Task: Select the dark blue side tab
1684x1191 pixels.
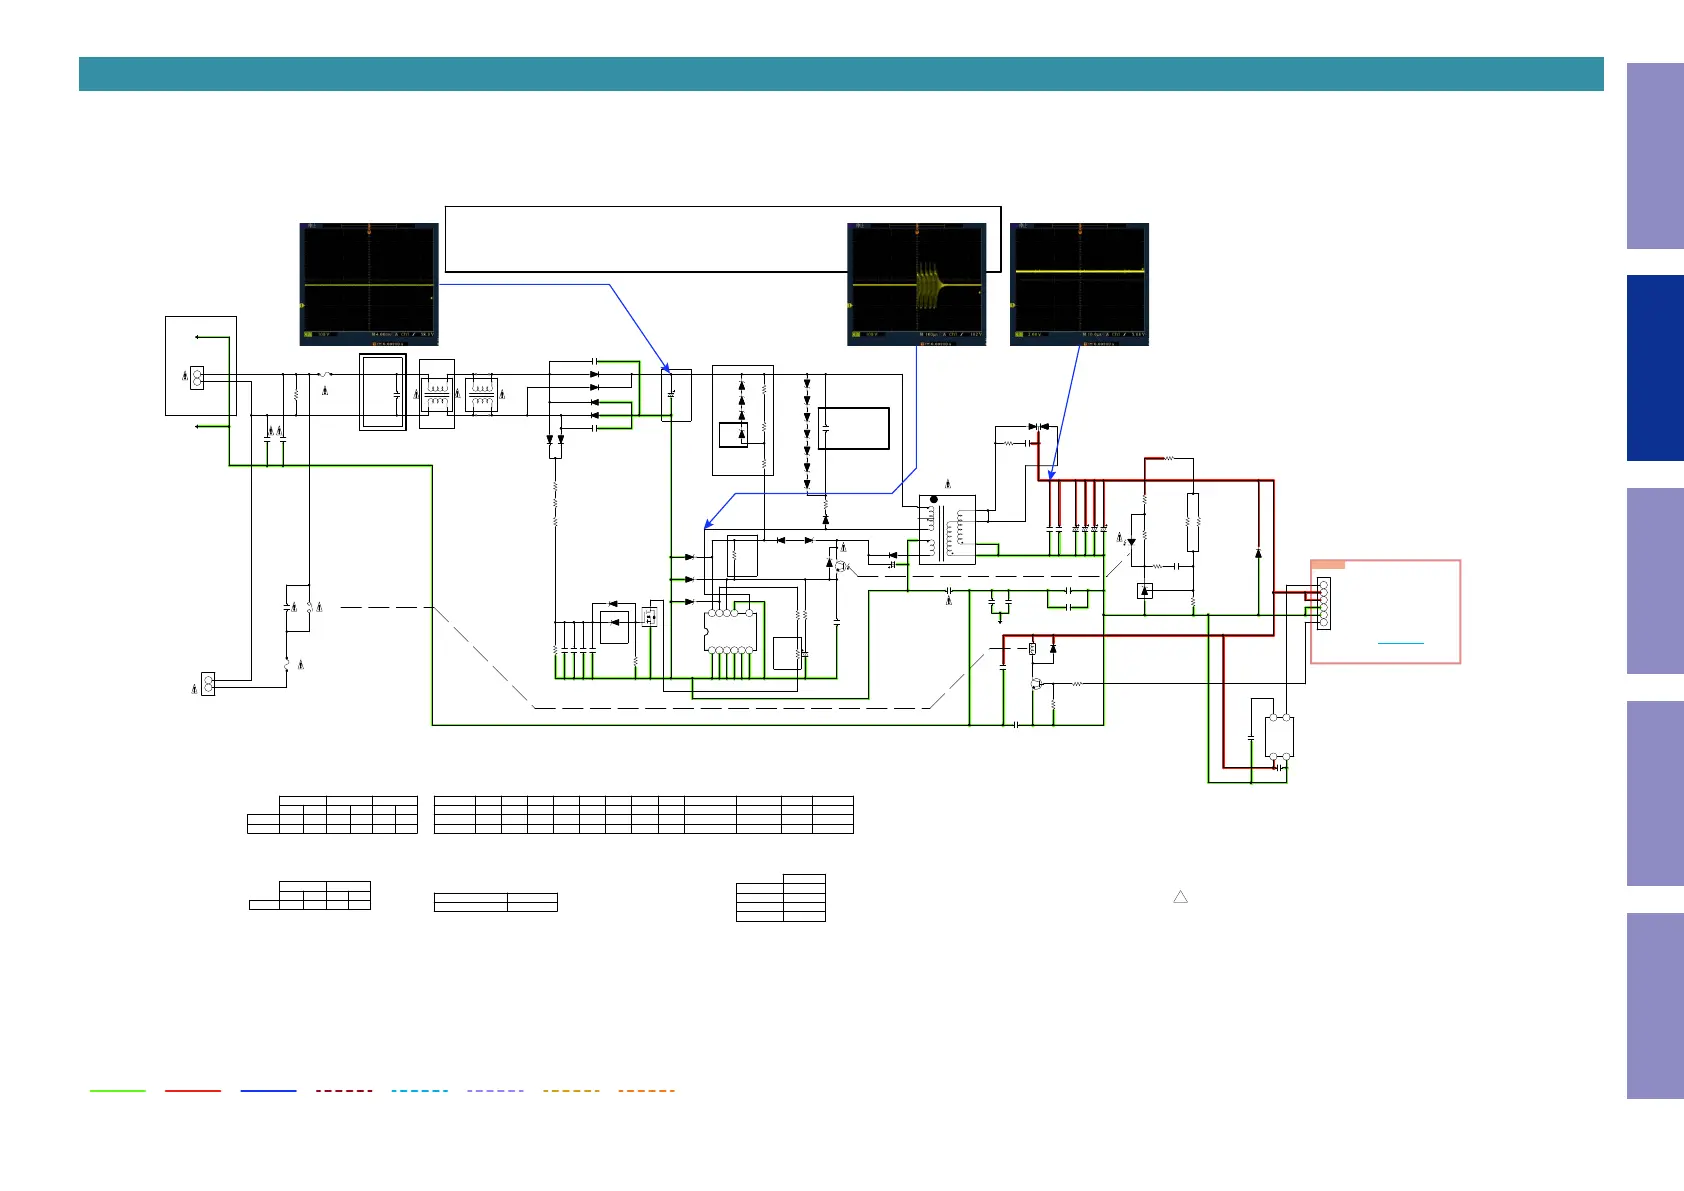Action: [1654, 368]
